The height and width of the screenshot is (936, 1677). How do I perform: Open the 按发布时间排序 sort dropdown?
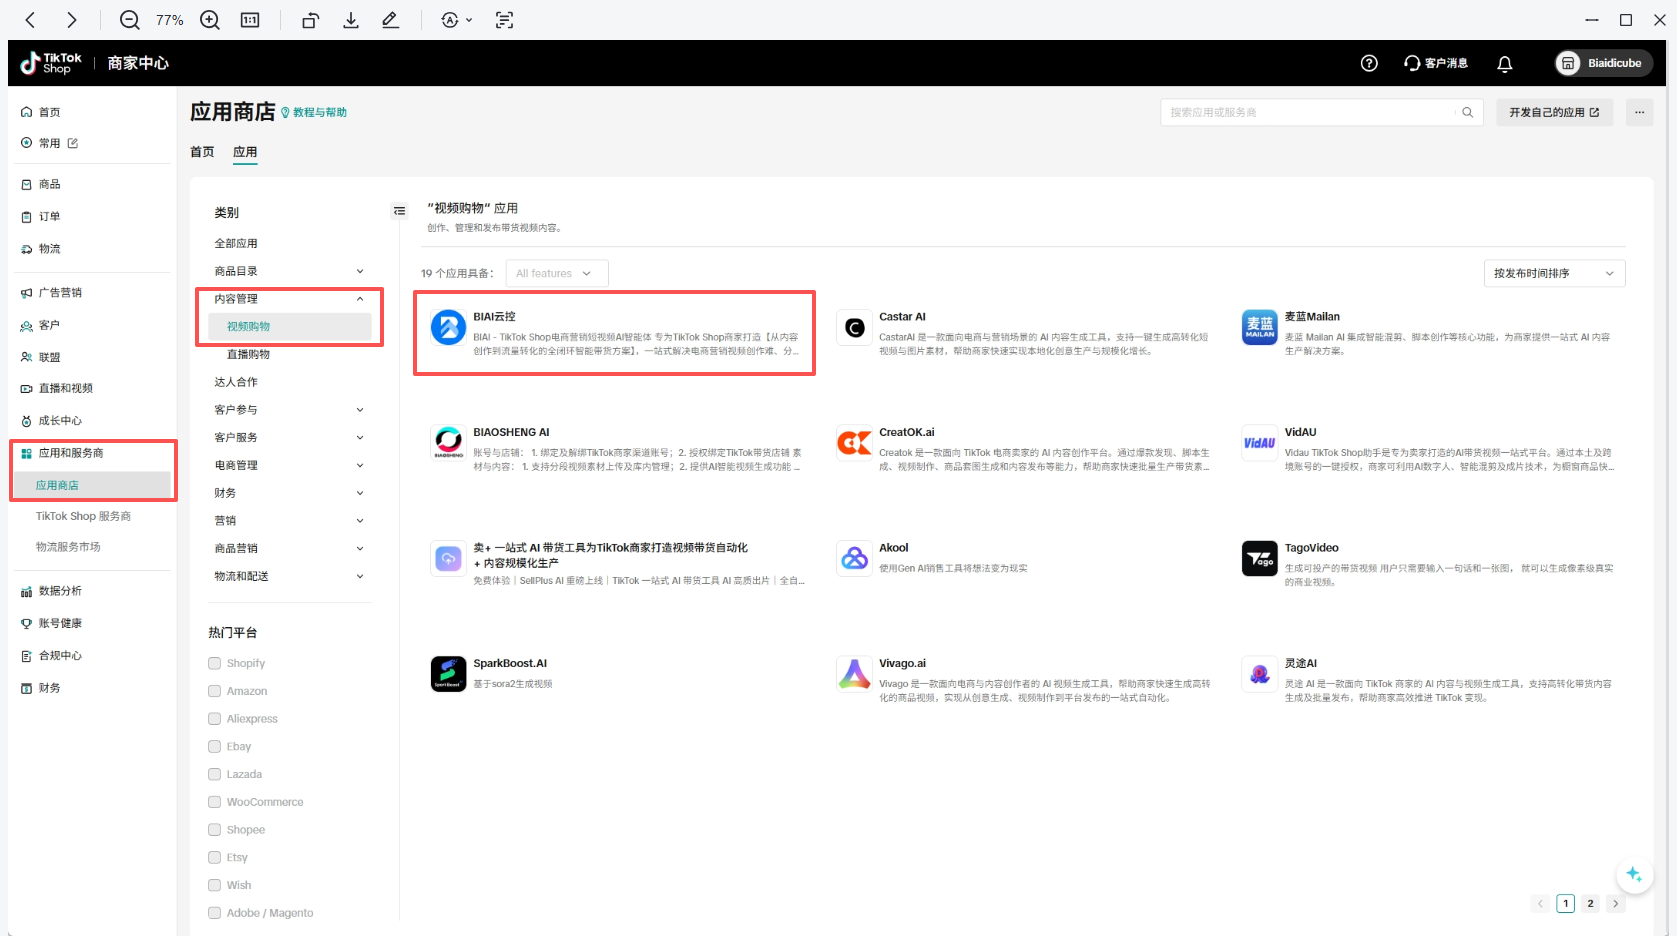tap(1554, 273)
